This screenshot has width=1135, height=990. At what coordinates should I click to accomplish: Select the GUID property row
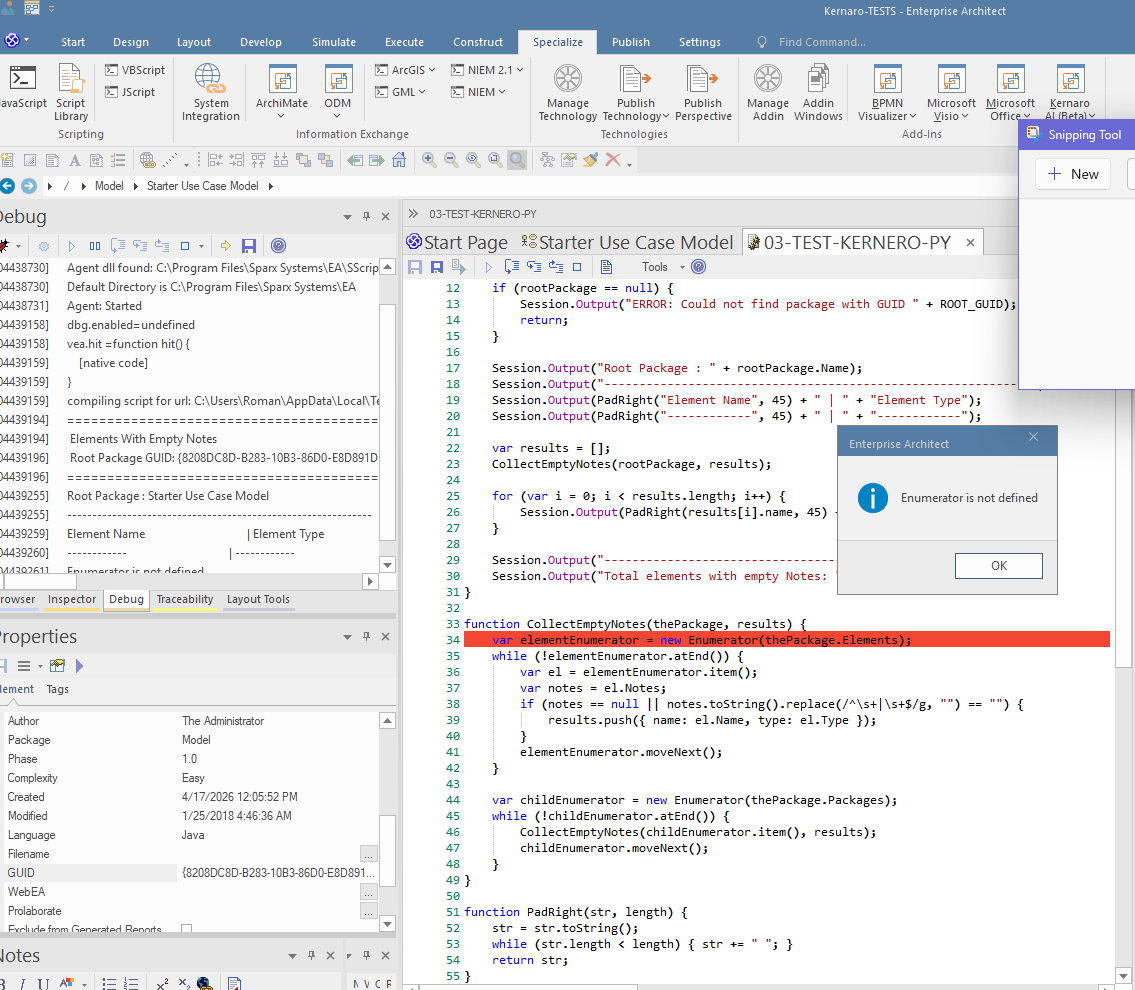click(190, 873)
